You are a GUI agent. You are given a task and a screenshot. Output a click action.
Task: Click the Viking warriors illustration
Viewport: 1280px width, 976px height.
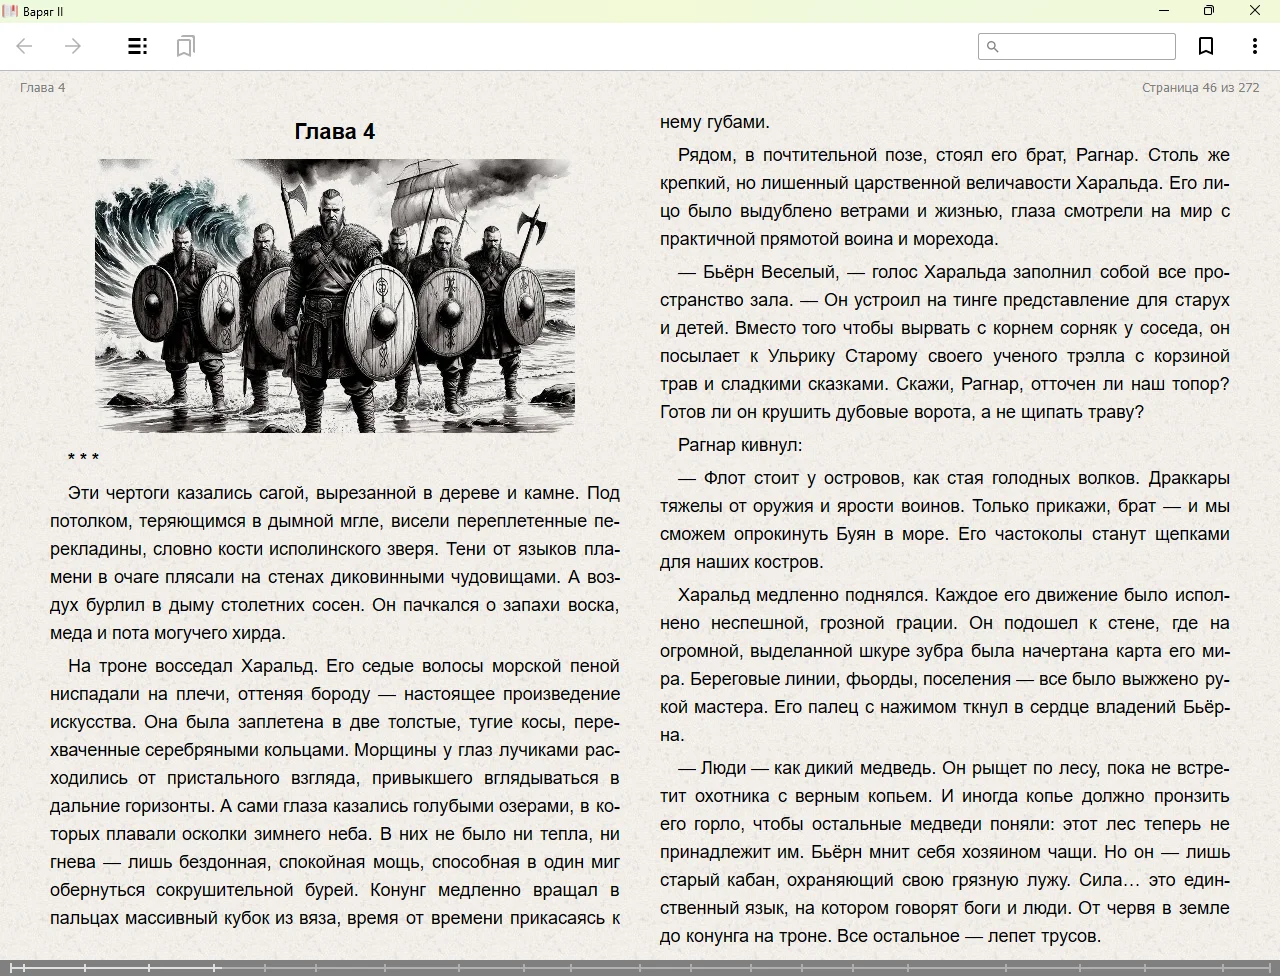coord(335,295)
